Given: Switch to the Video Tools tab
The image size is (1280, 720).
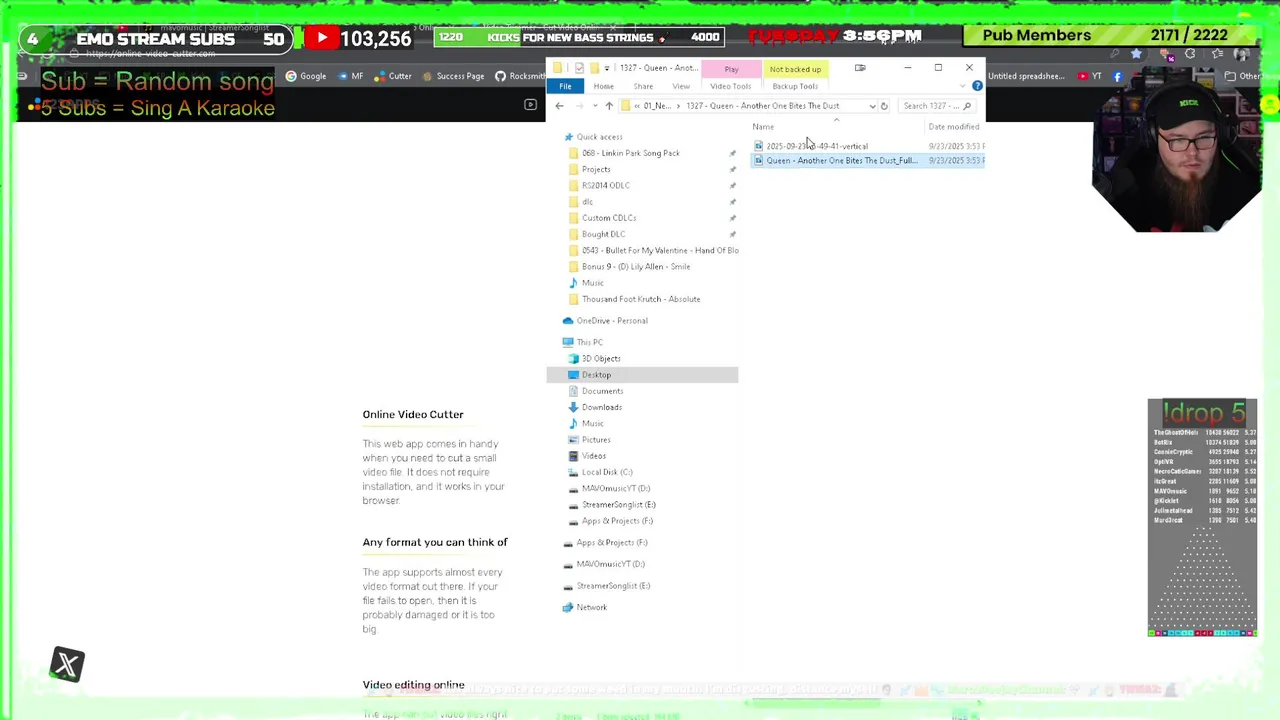Looking at the screenshot, I should click(x=730, y=86).
